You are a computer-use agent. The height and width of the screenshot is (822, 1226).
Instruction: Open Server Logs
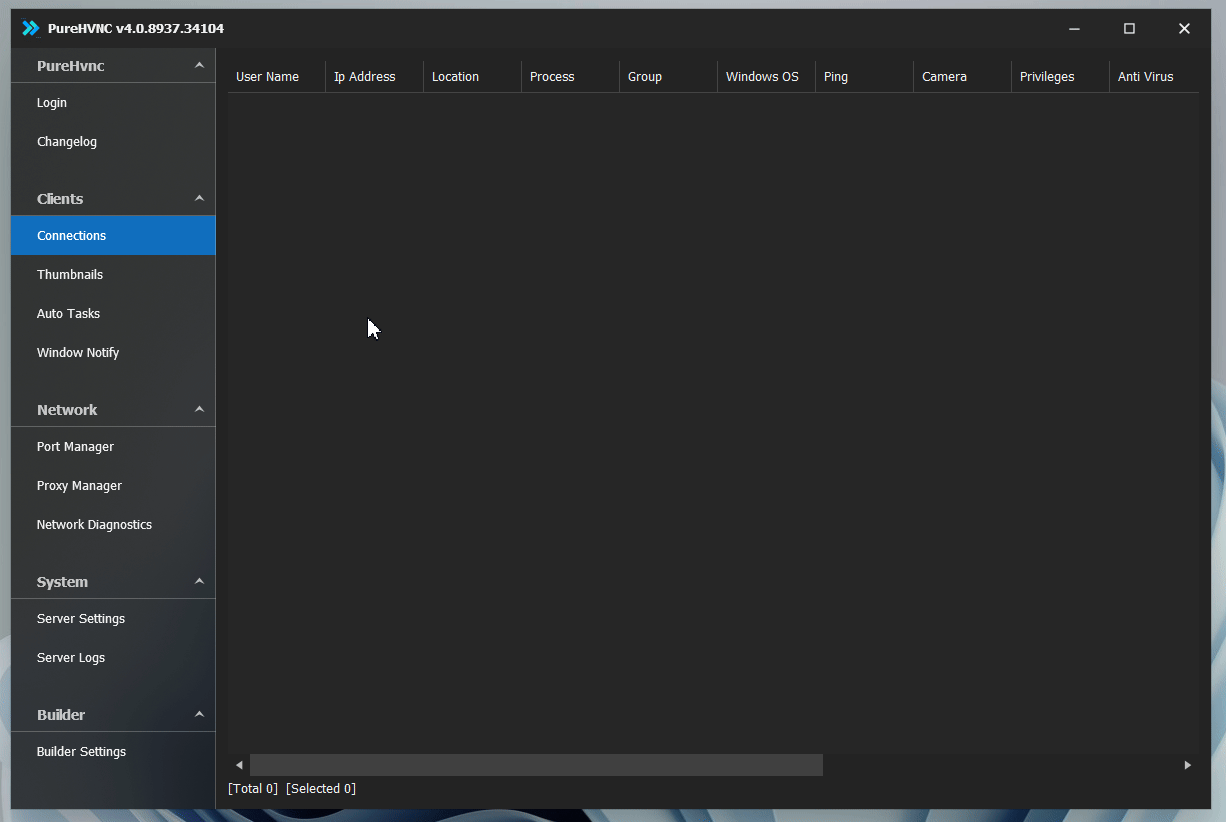pos(113,658)
